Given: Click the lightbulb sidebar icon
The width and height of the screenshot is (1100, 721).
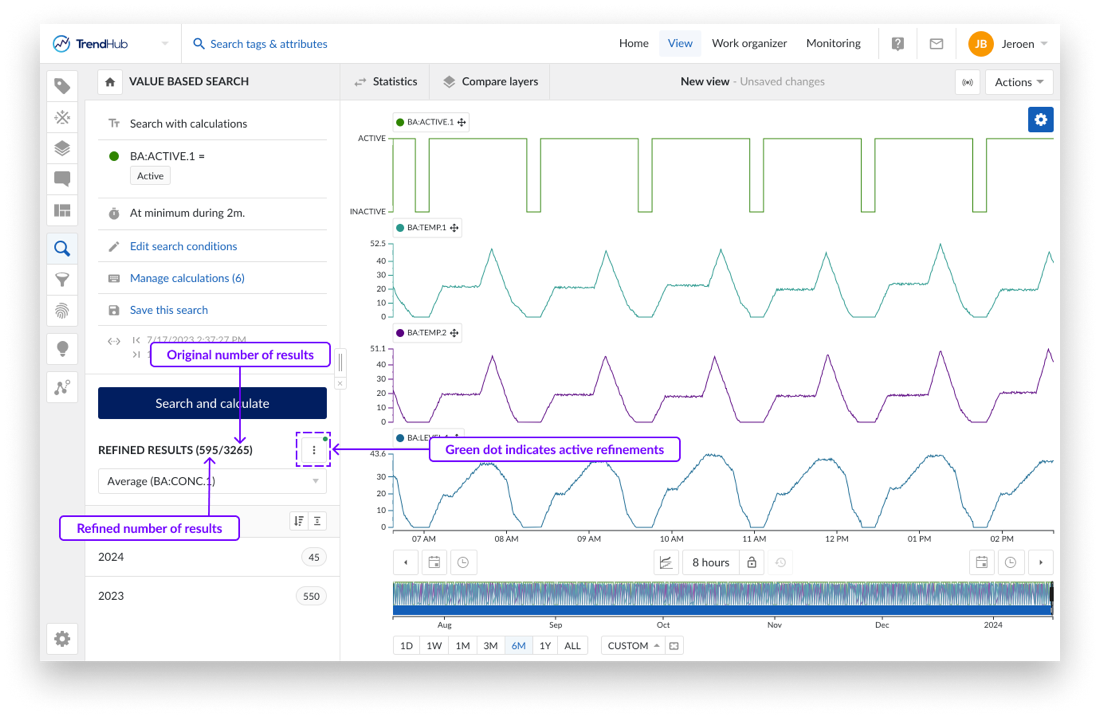Looking at the screenshot, I should [62, 348].
